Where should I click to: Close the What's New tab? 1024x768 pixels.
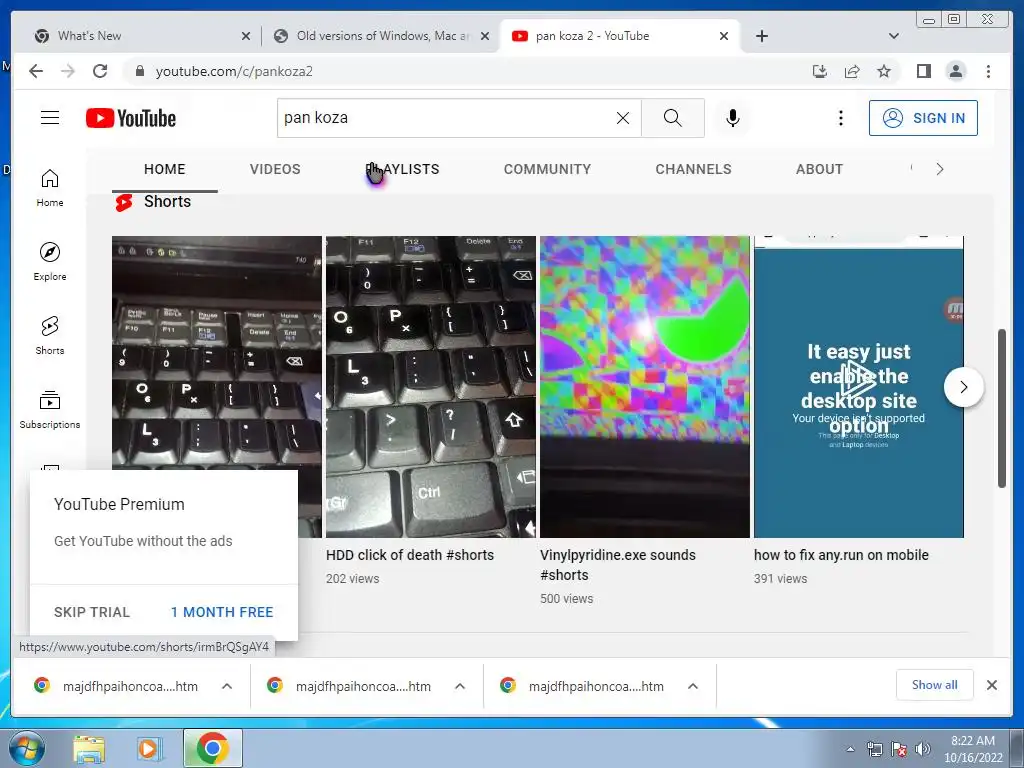pos(246,36)
